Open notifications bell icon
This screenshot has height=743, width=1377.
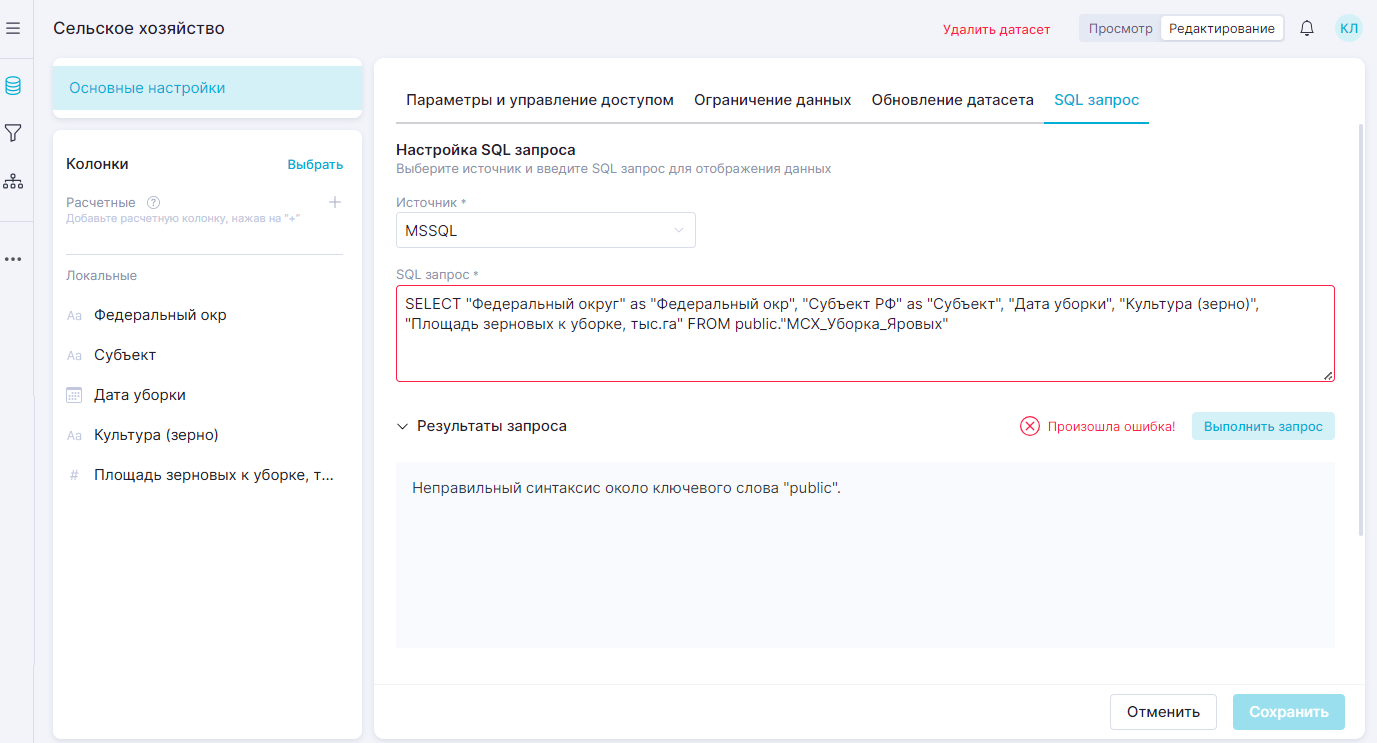click(x=1306, y=29)
